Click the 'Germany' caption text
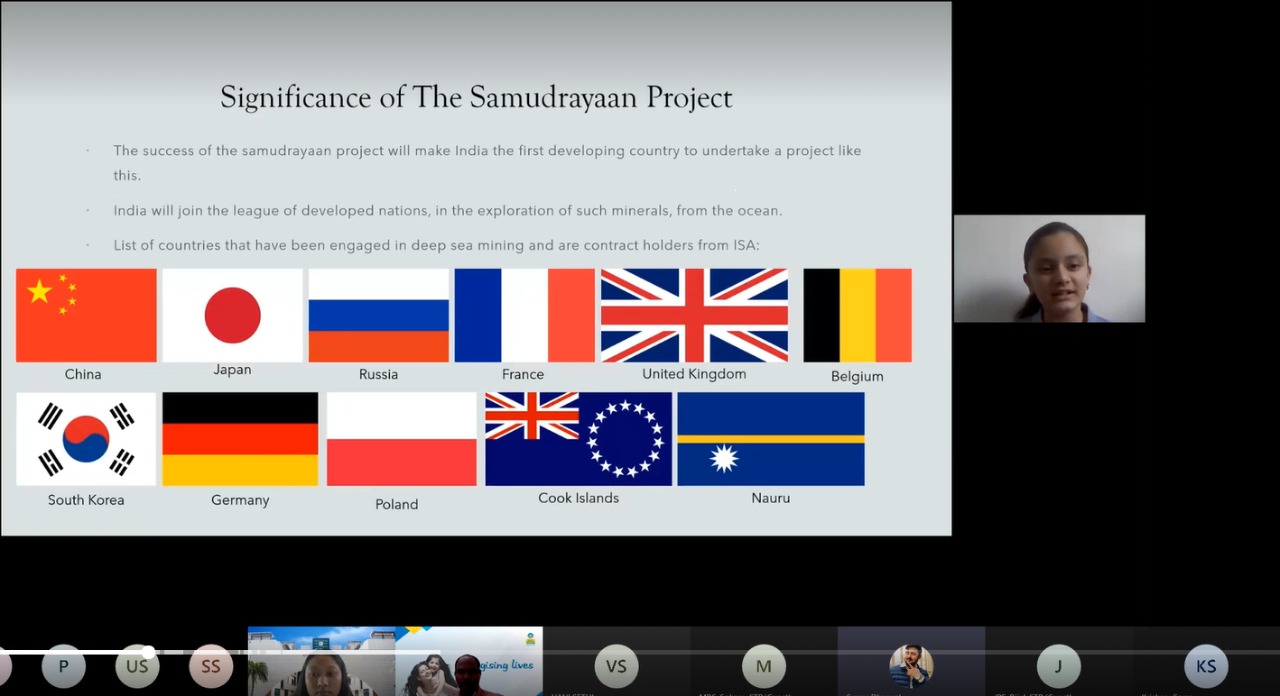 (240, 500)
